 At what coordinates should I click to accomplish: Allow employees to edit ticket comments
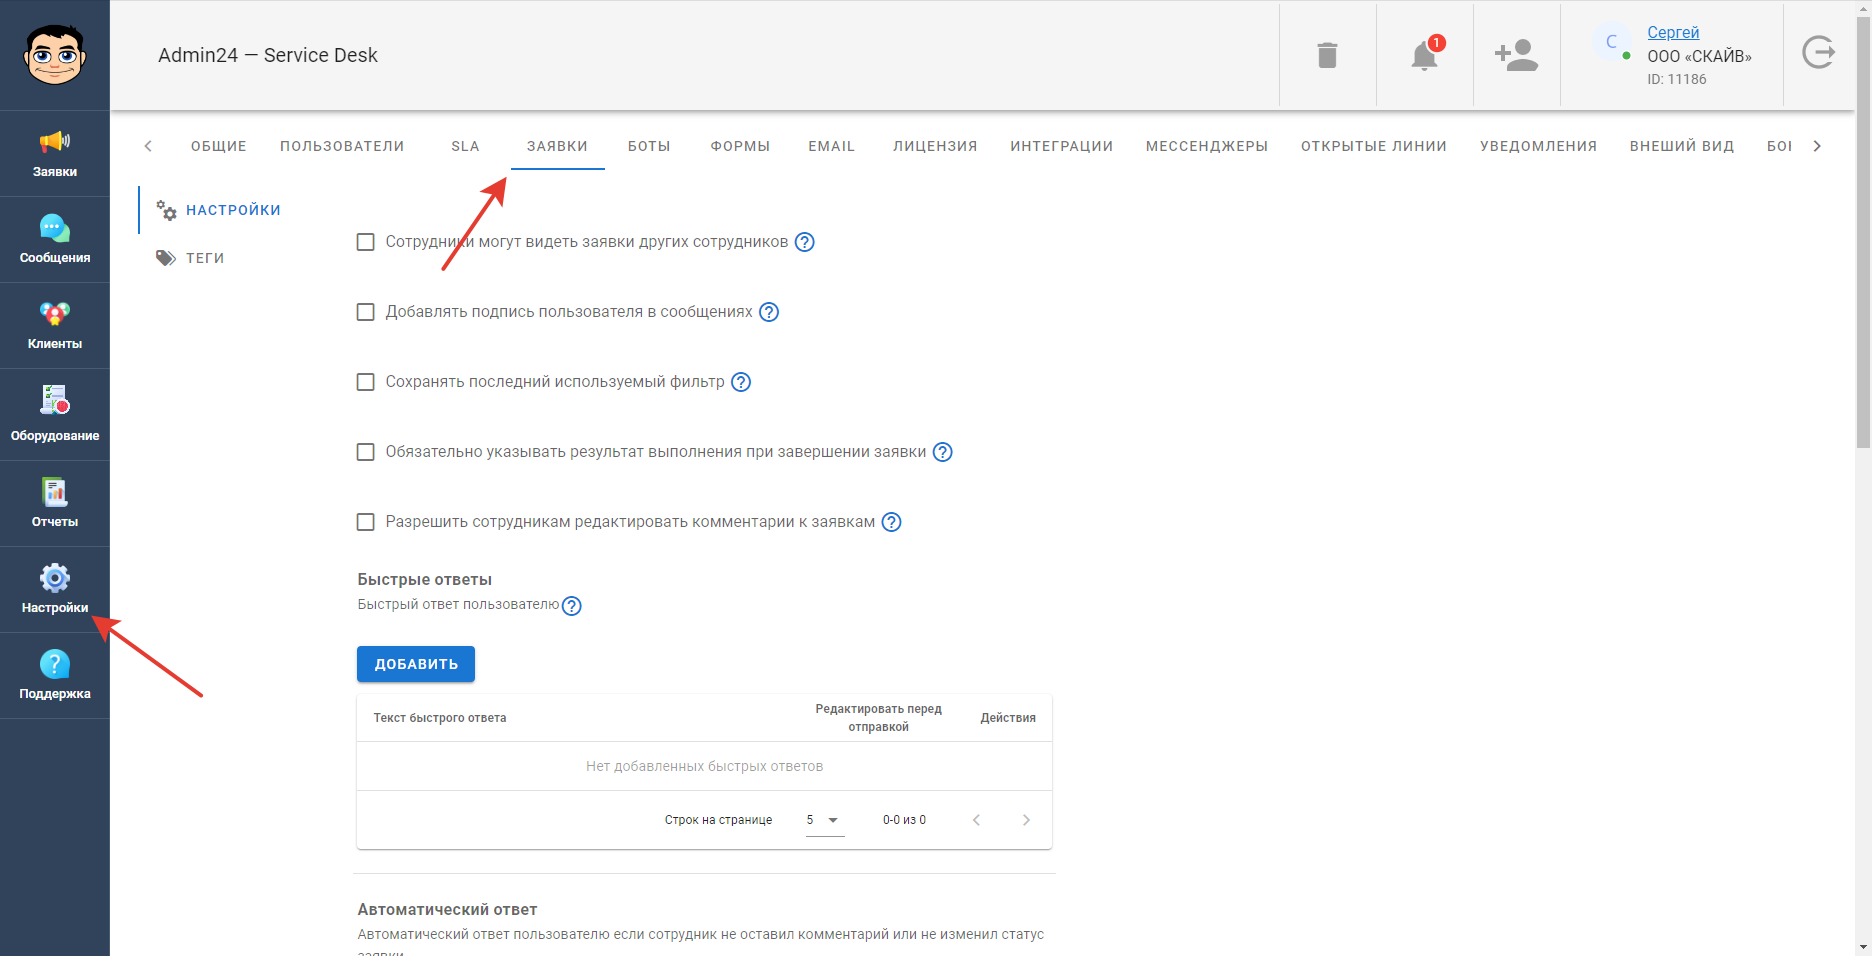[366, 522]
